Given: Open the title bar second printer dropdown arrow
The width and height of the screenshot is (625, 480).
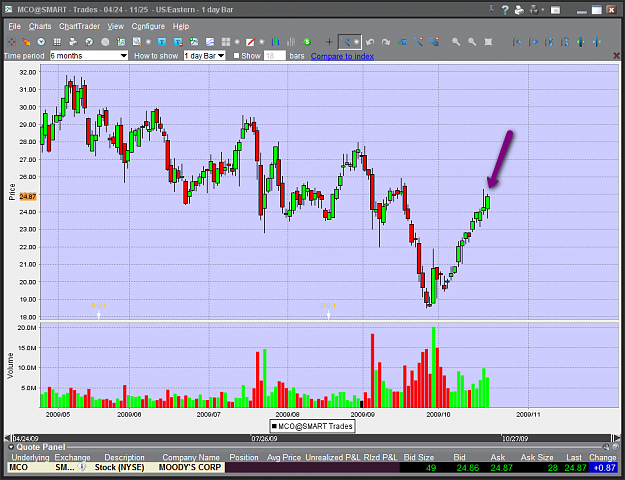Looking at the screenshot, I should point(542,10).
